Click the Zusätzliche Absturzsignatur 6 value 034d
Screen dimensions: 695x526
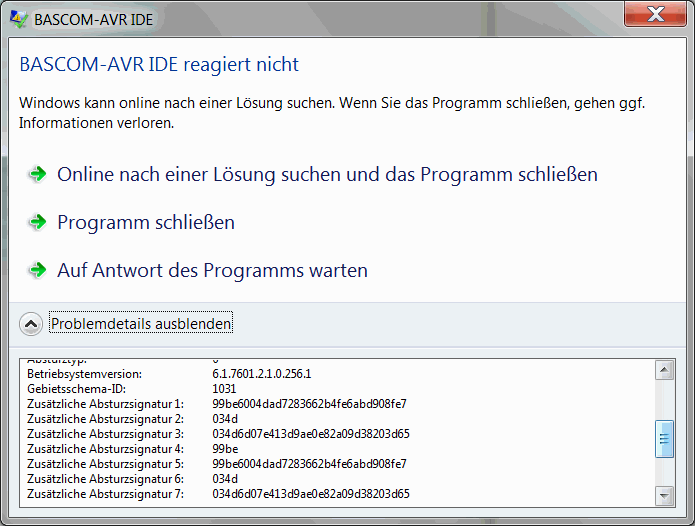pos(225,479)
